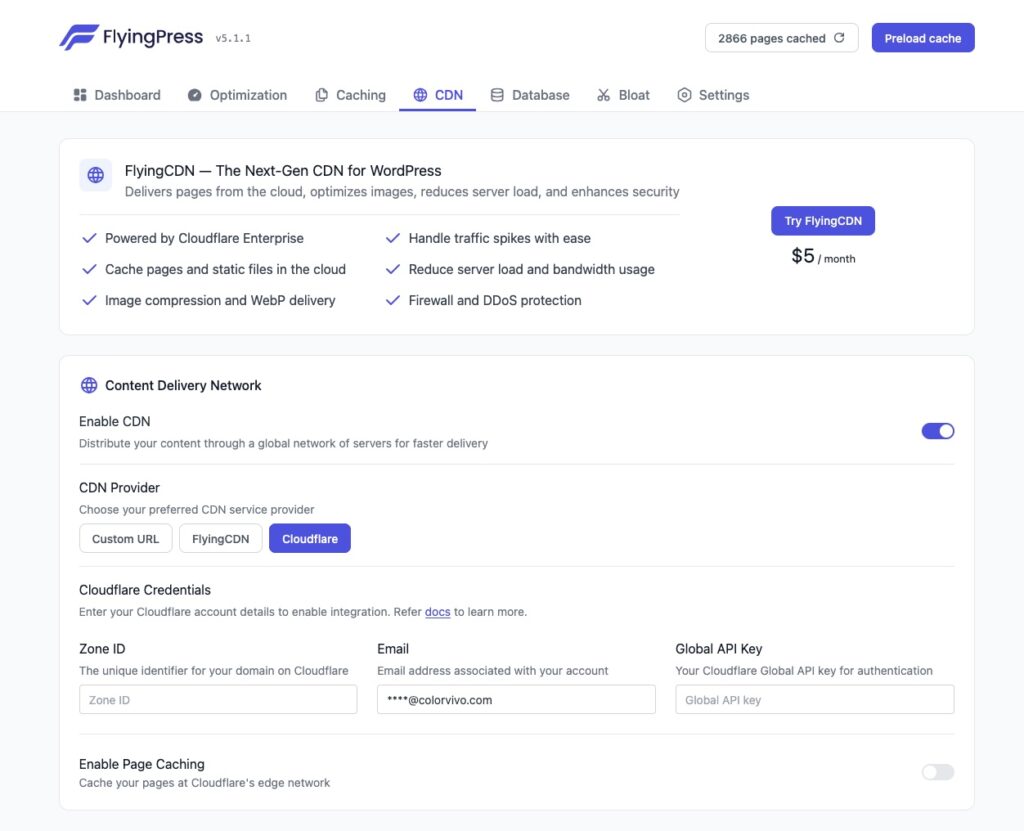1024x831 pixels.
Task: Click the FlyingPress brand name
Action: pos(153,37)
